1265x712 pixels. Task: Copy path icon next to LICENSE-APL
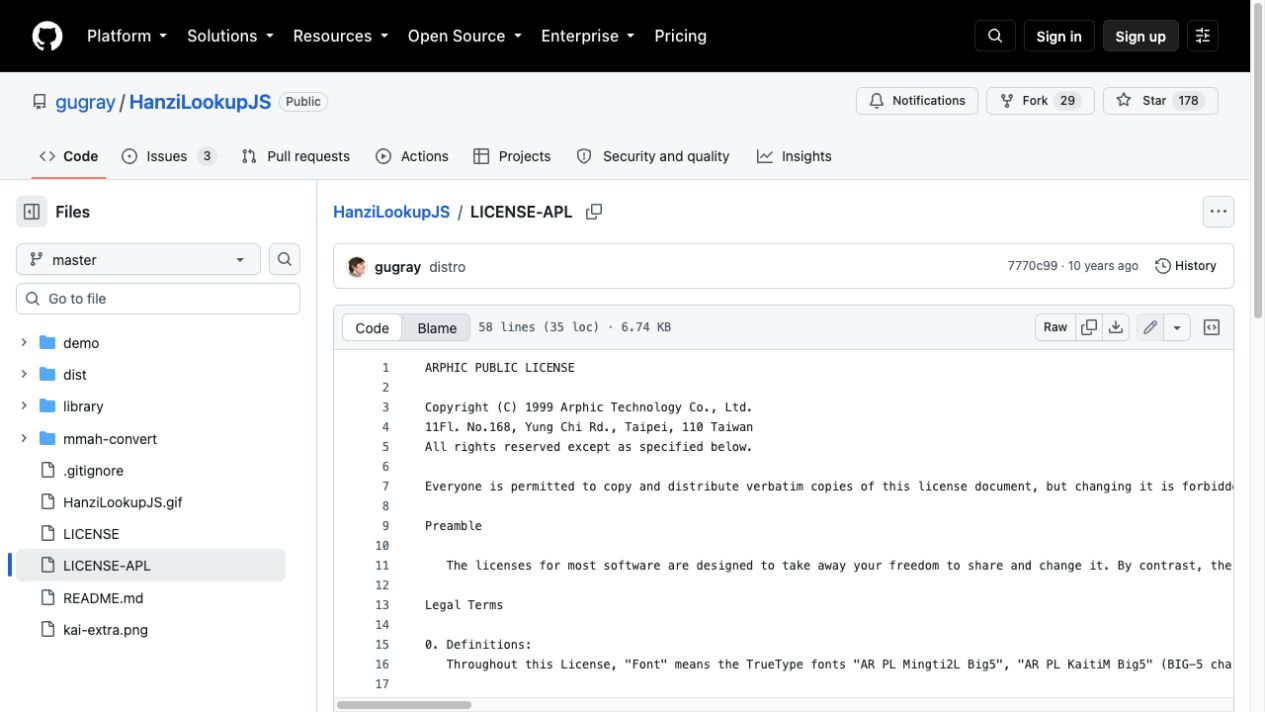pyautogui.click(x=594, y=212)
